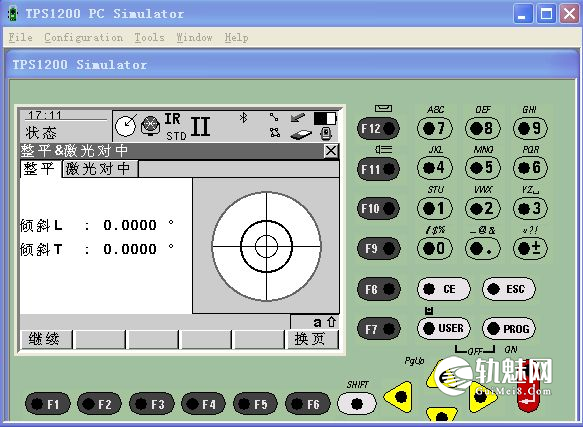Image resolution: width=583 pixels, height=427 pixels.
Task: Click the circular level bubble display
Action: point(266,246)
